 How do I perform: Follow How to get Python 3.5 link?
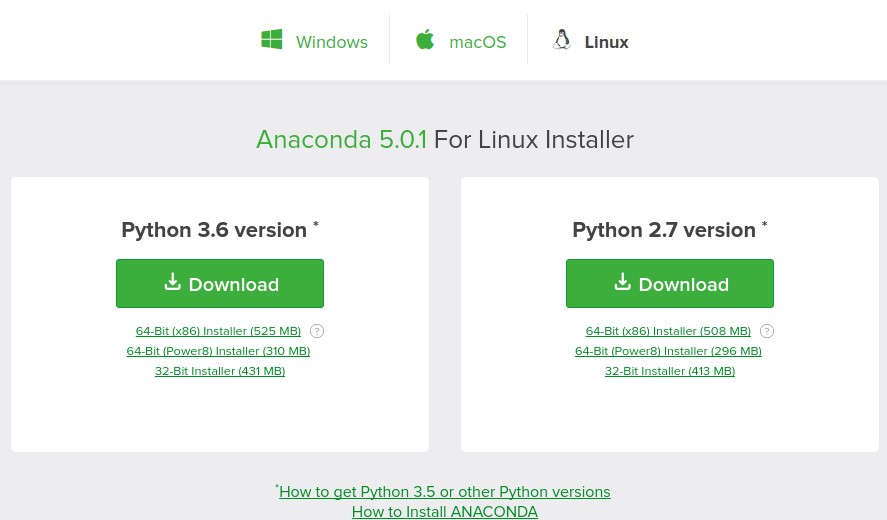[444, 492]
